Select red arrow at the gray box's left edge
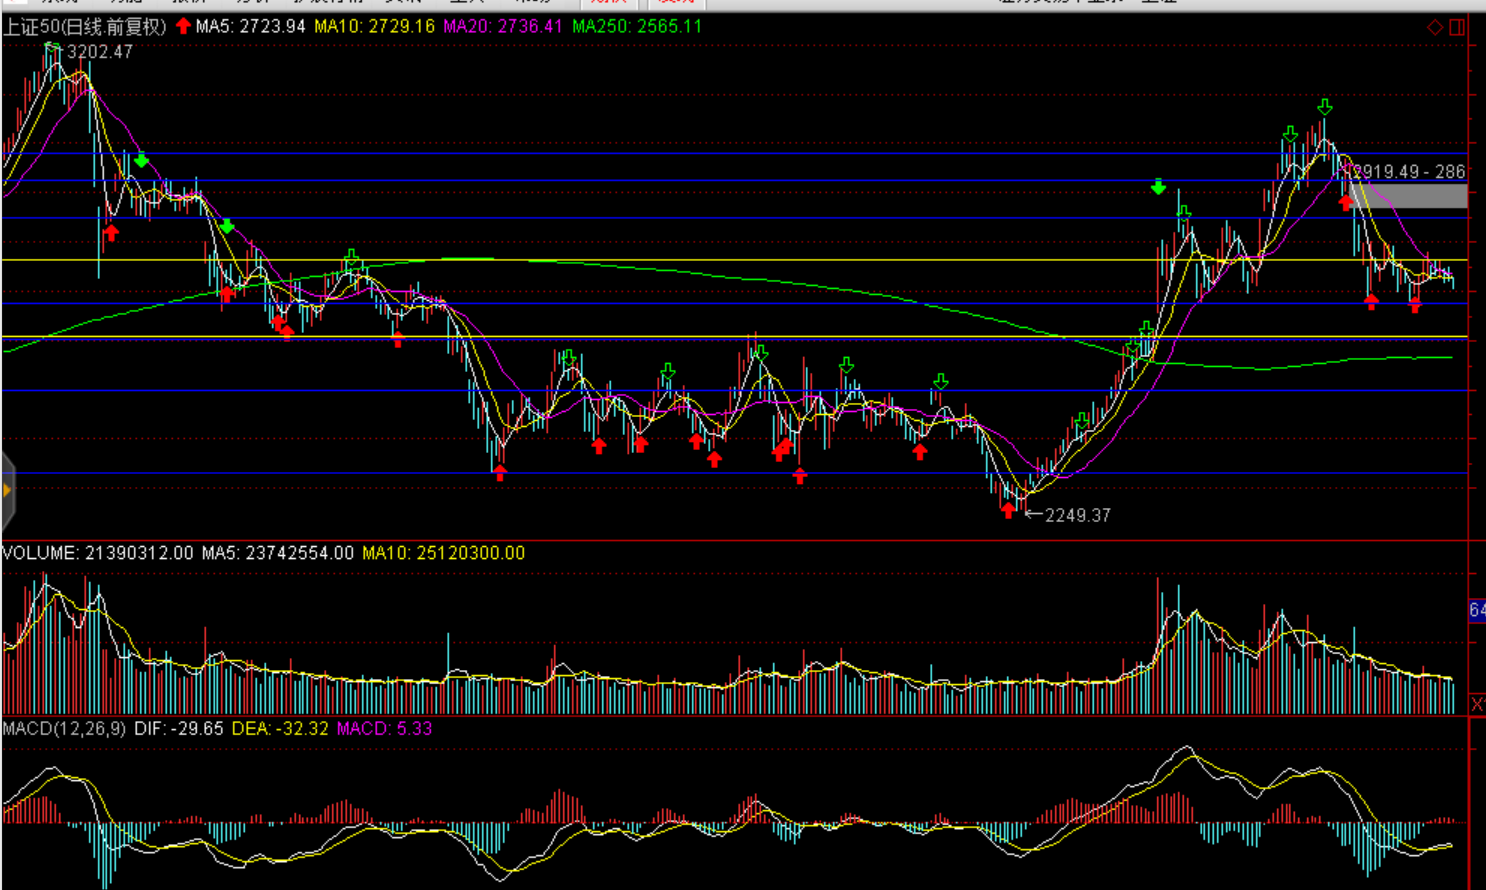1486x890 pixels. [1346, 203]
